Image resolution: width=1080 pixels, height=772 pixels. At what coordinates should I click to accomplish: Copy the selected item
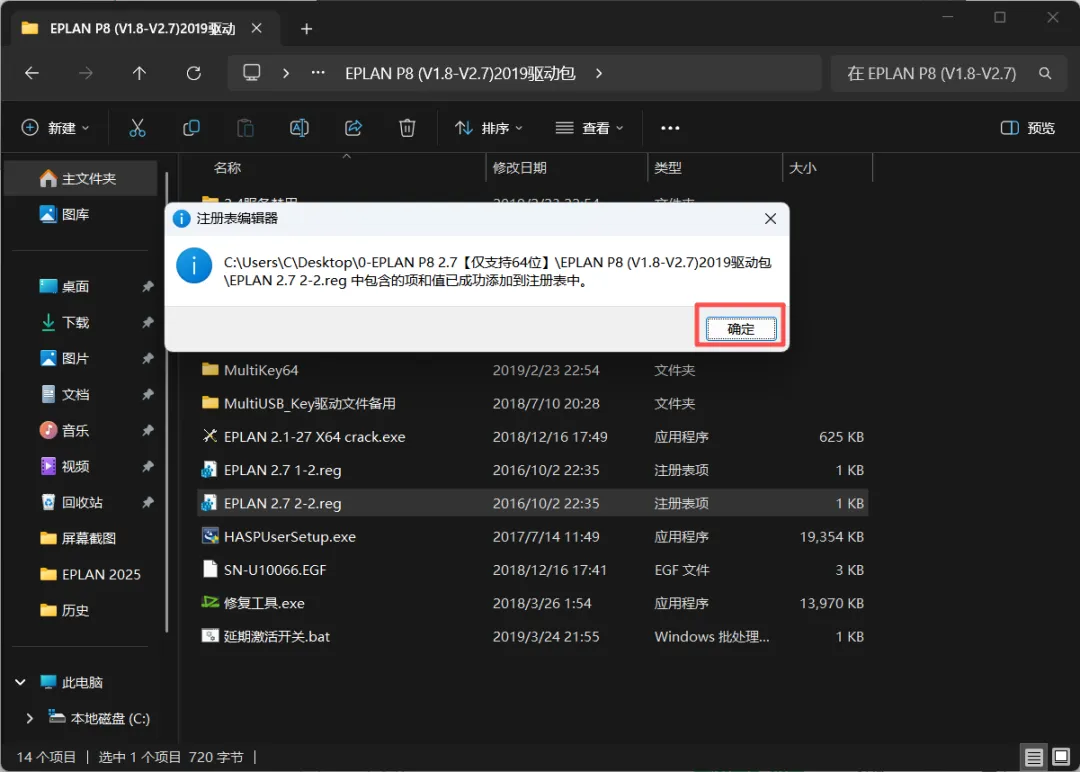[191, 128]
